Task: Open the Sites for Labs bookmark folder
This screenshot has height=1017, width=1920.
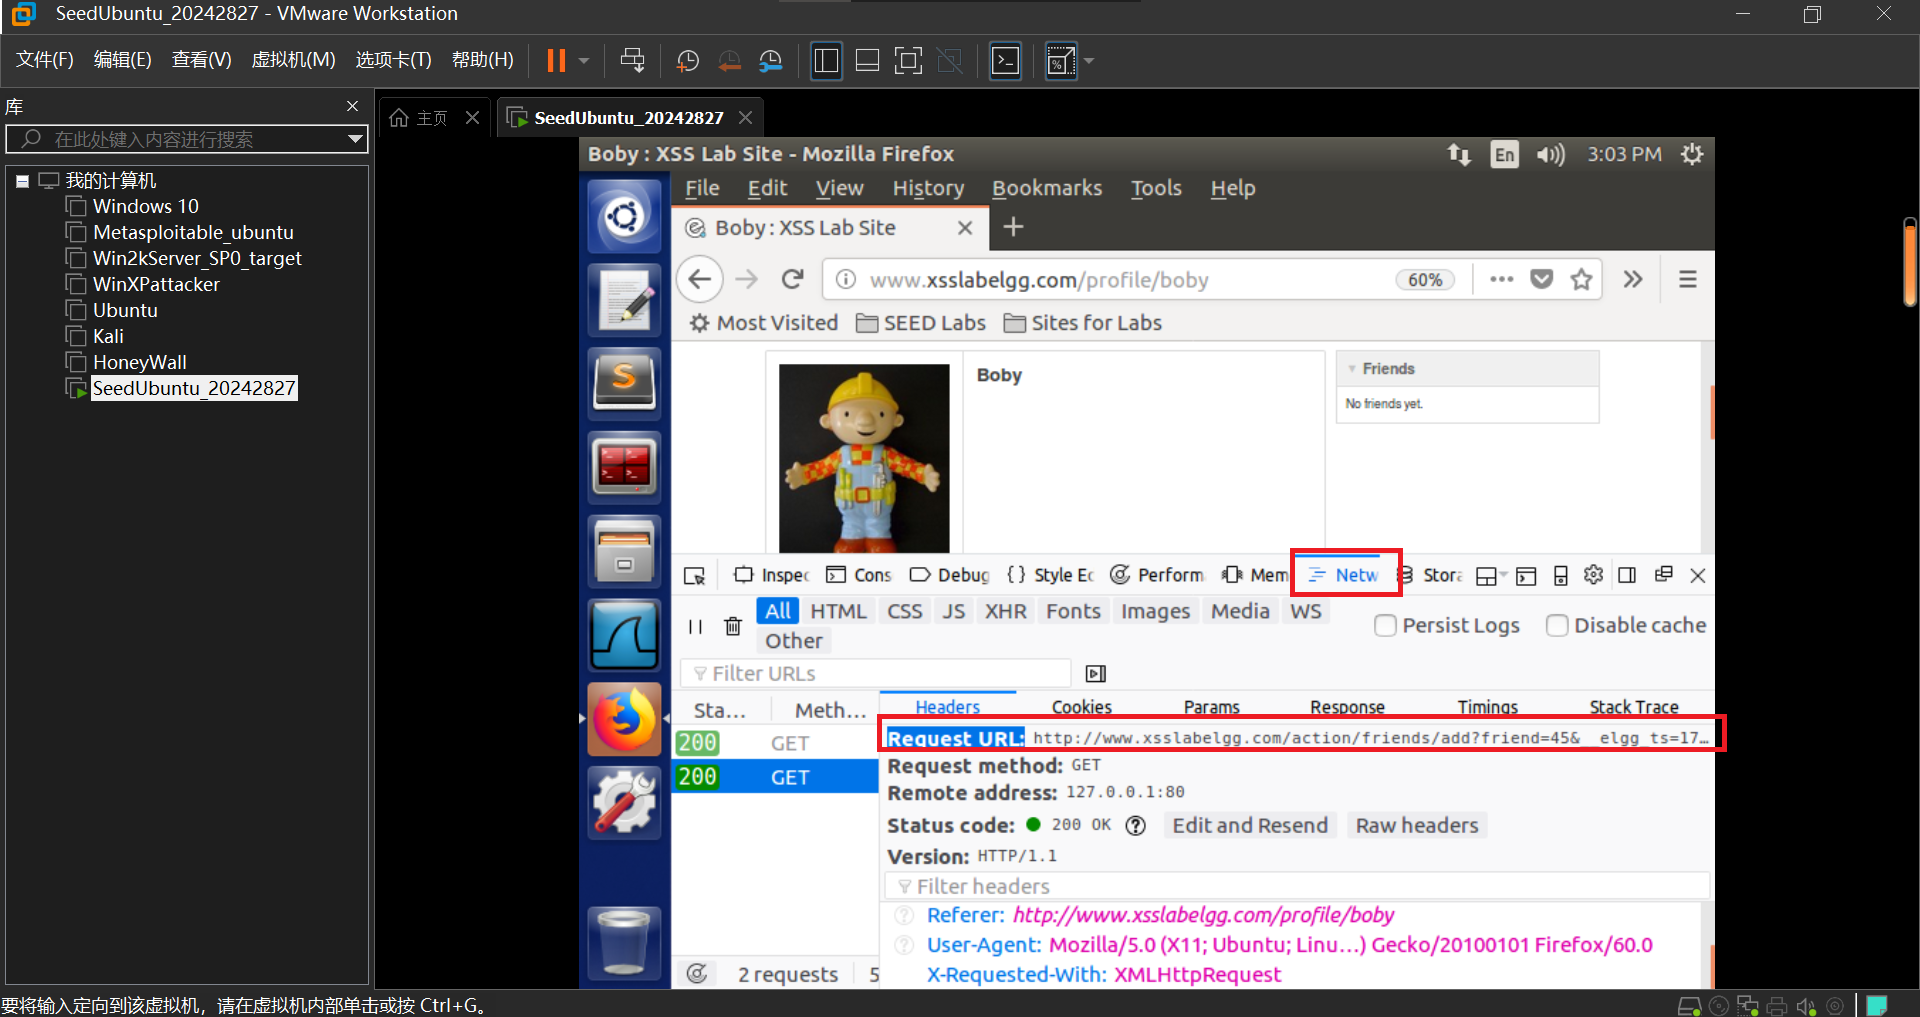Action: 1083,323
